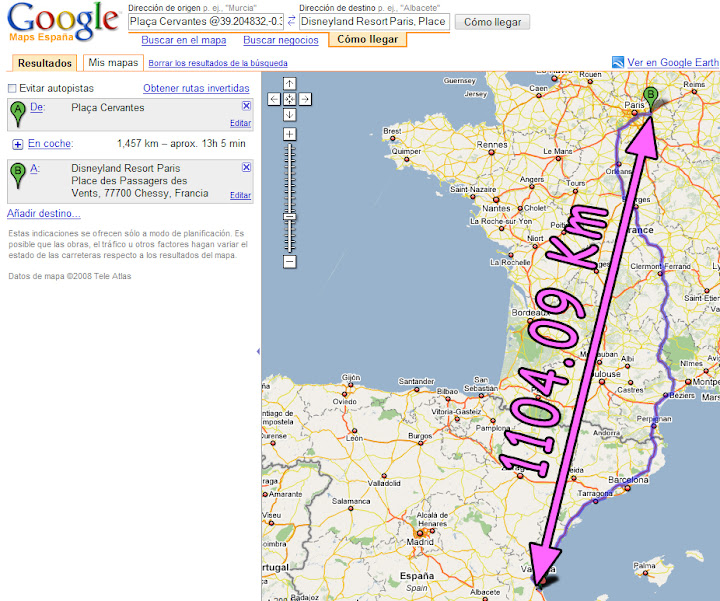Expand the En coche route details
Viewport: 720px width, 601px height.
tap(17, 145)
